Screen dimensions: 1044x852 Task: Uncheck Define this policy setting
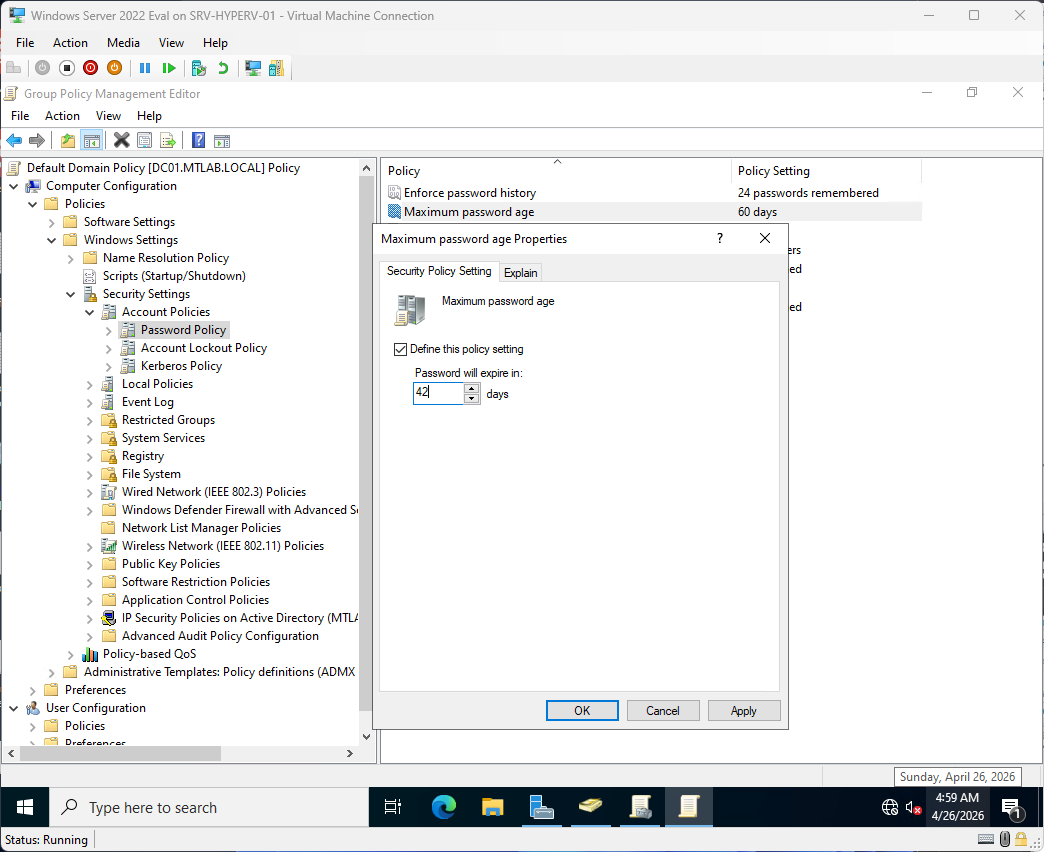pyautogui.click(x=400, y=349)
